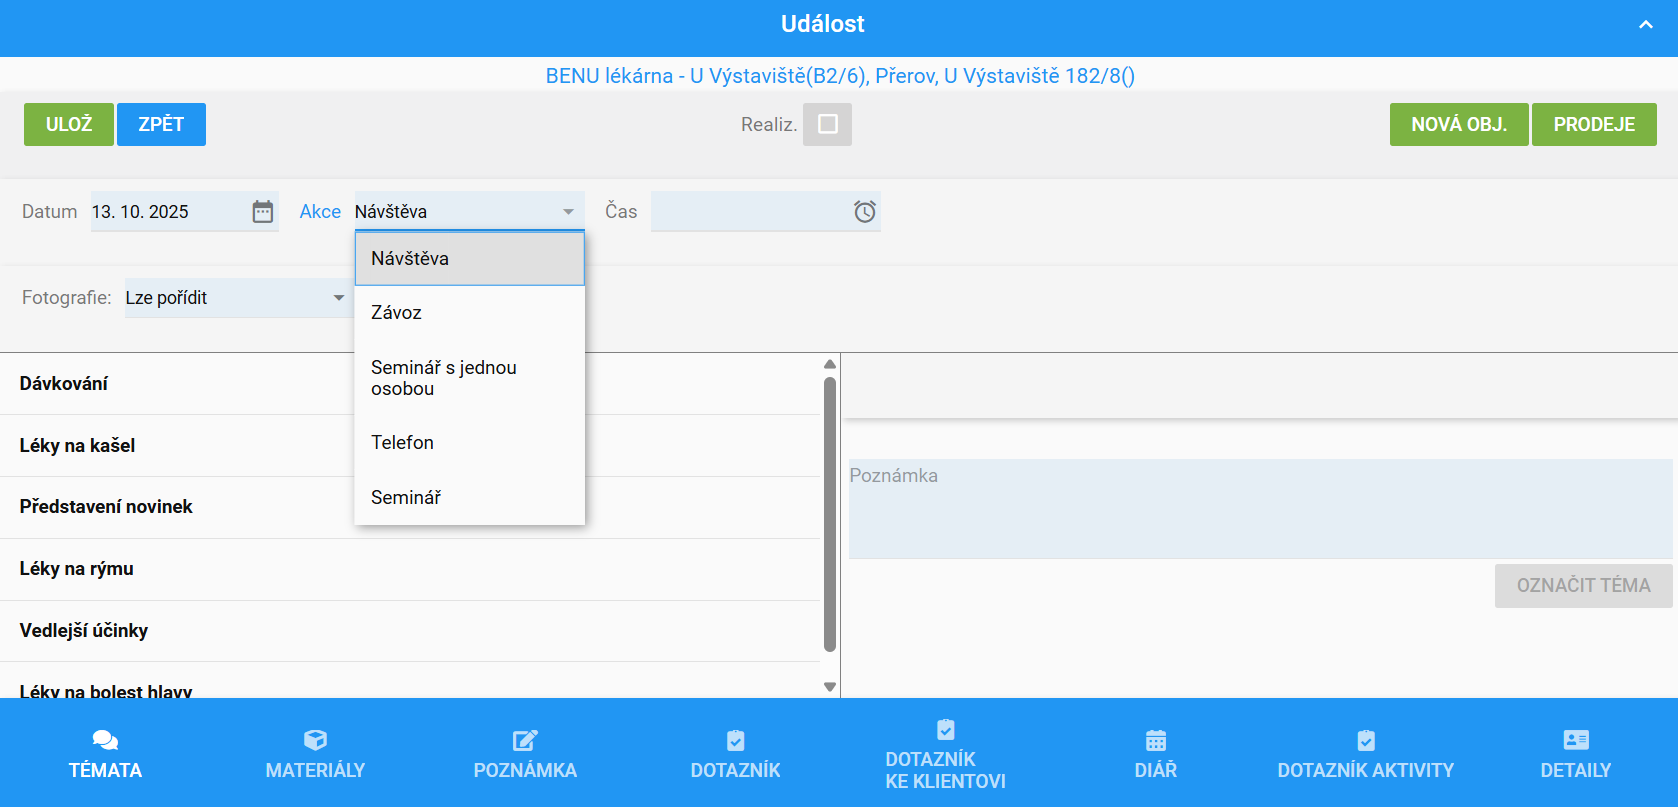Open Diář tab with calendar icon

[x=1155, y=754]
